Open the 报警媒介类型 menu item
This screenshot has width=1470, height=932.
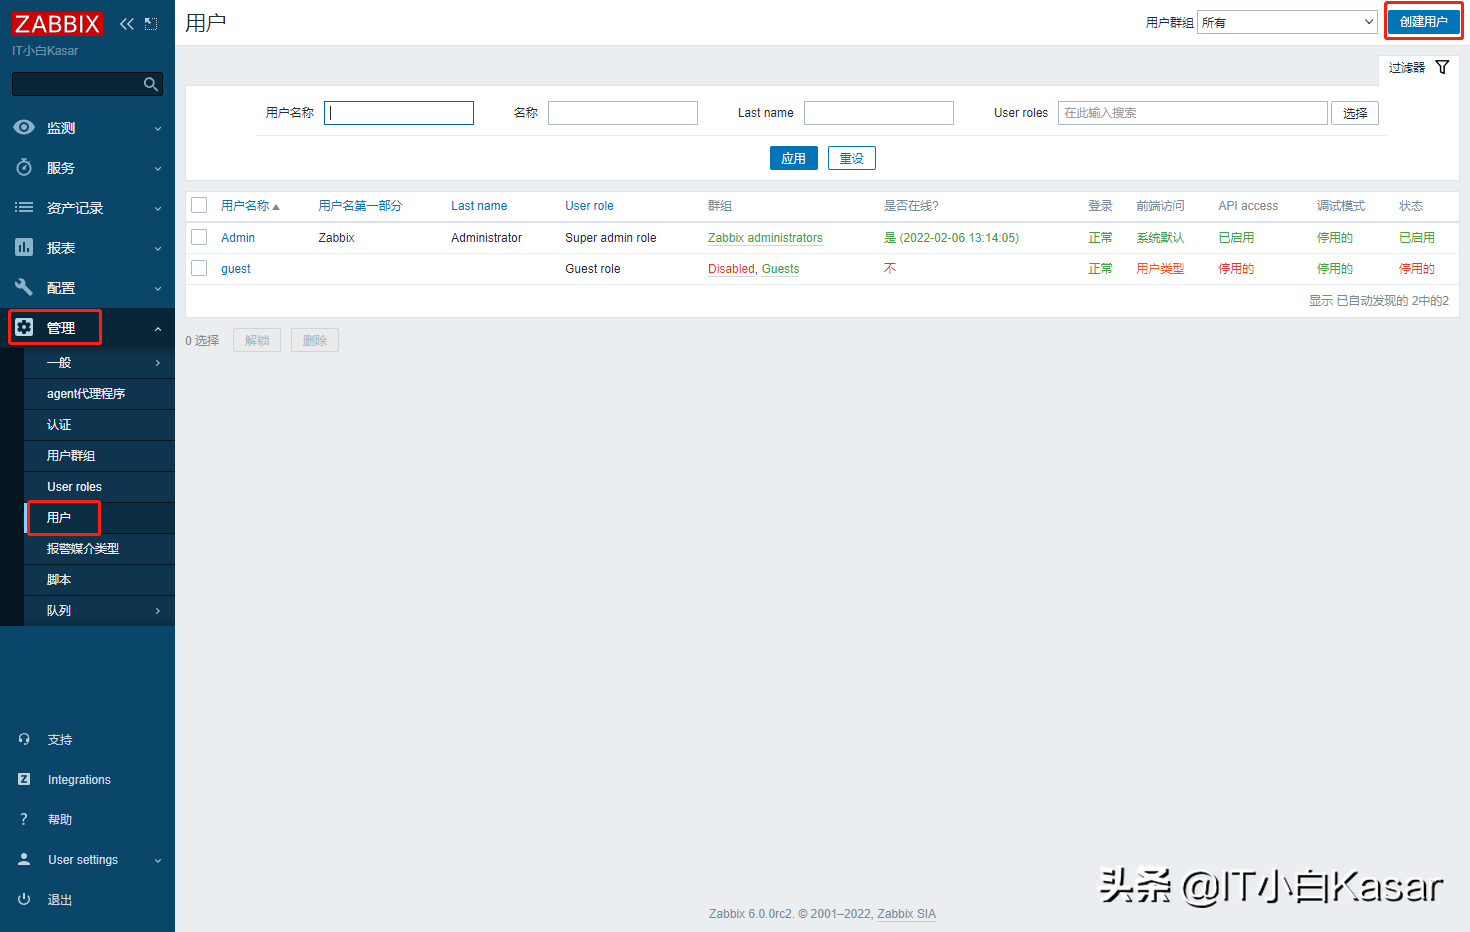[x=83, y=549]
